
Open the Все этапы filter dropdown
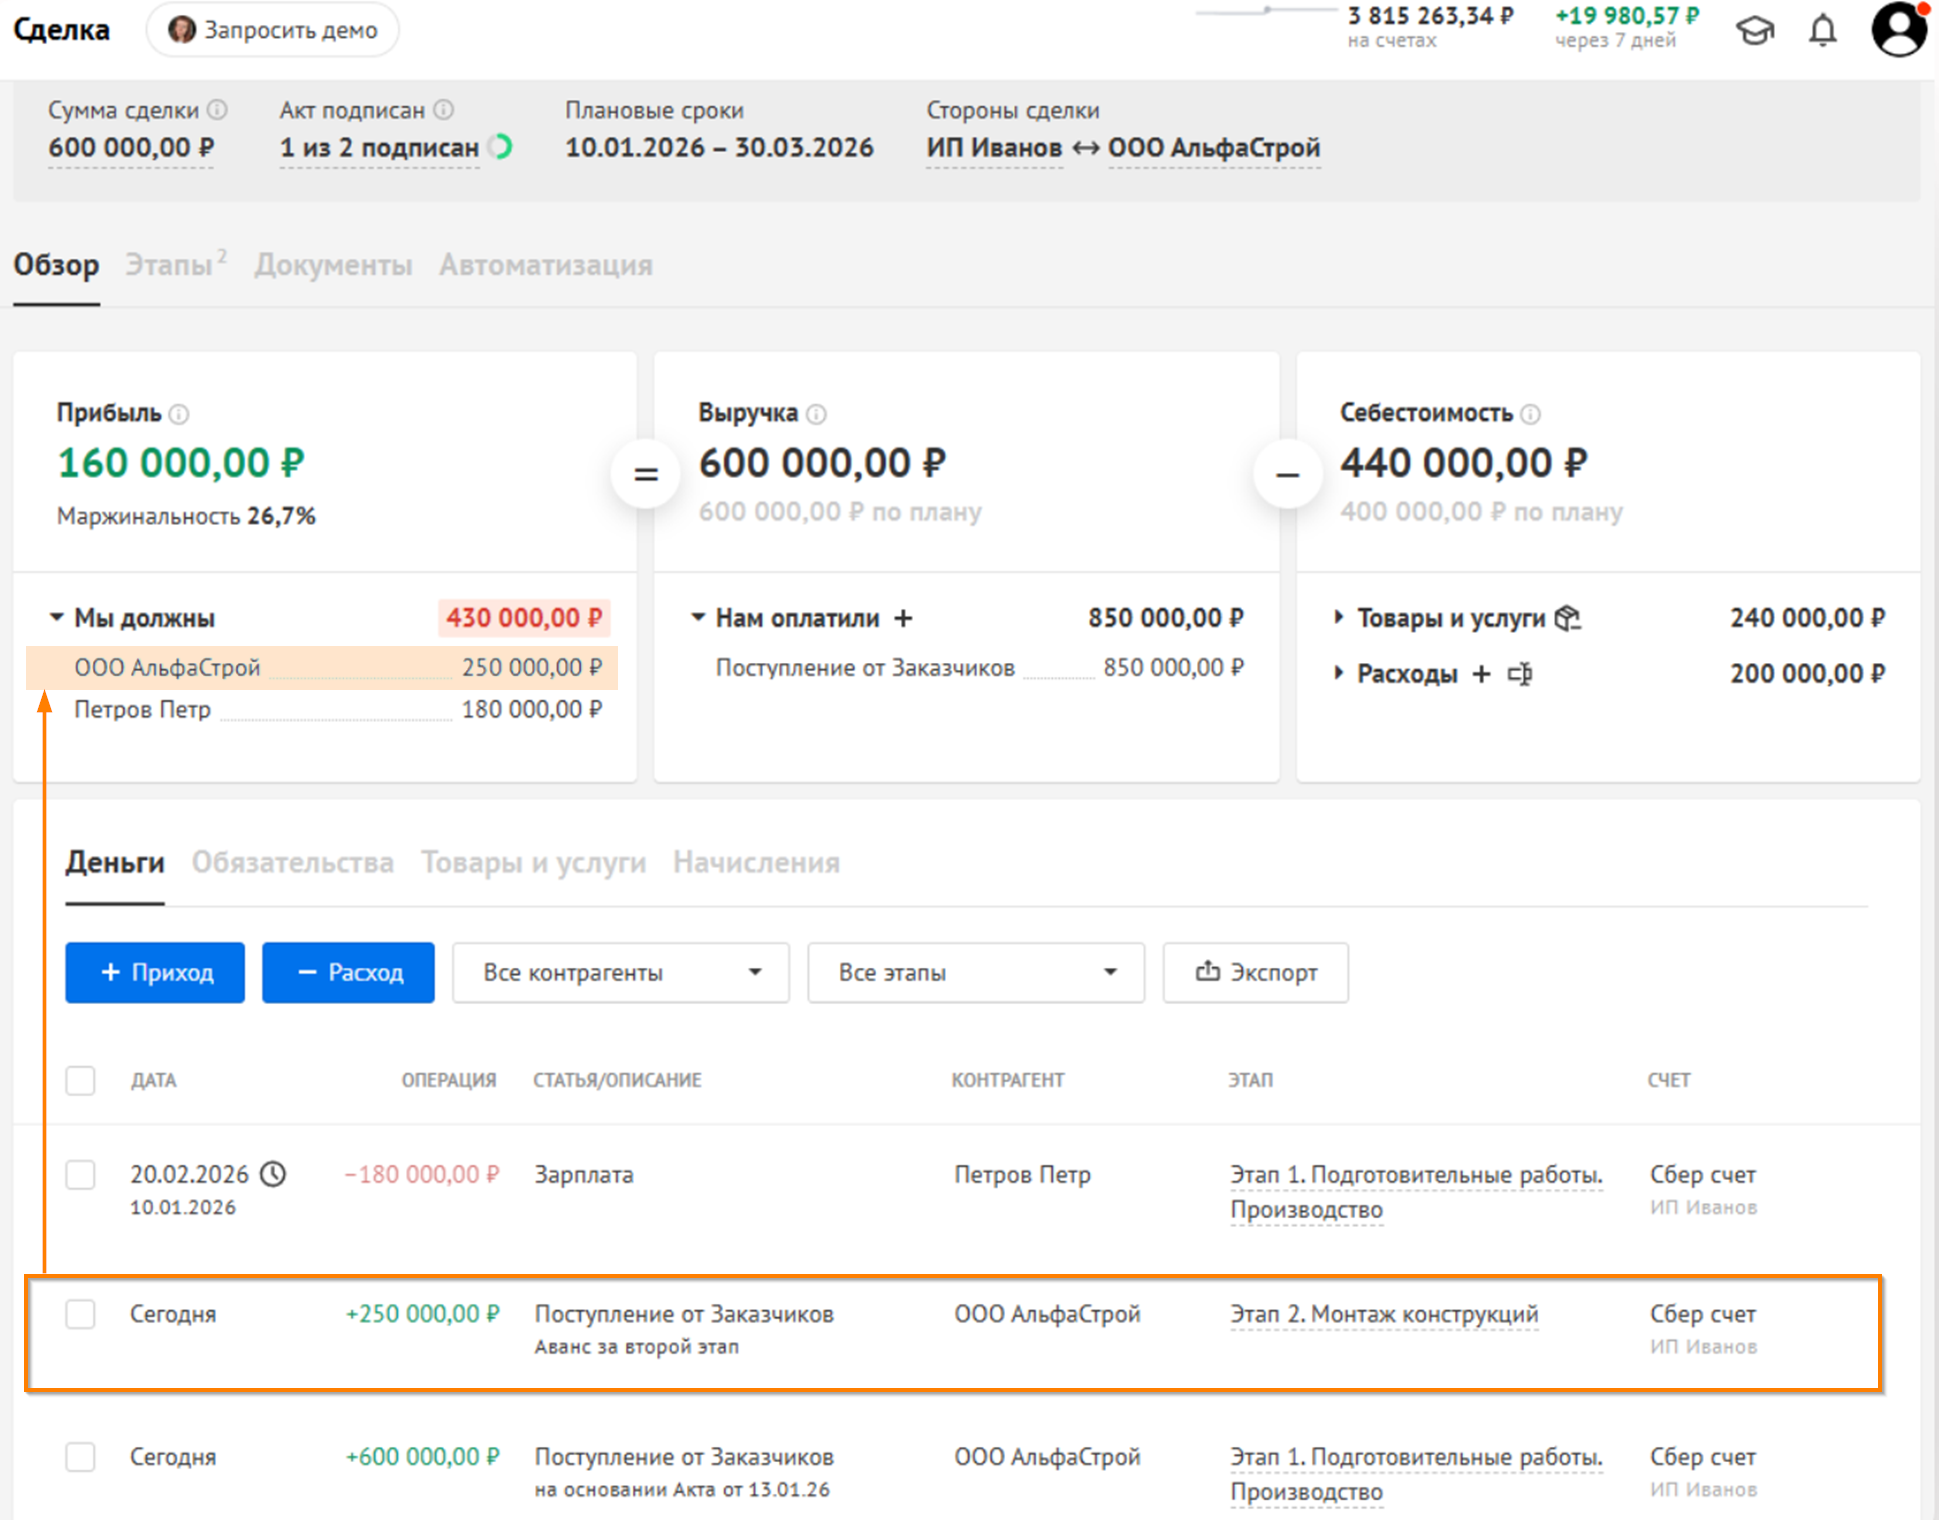click(975, 972)
